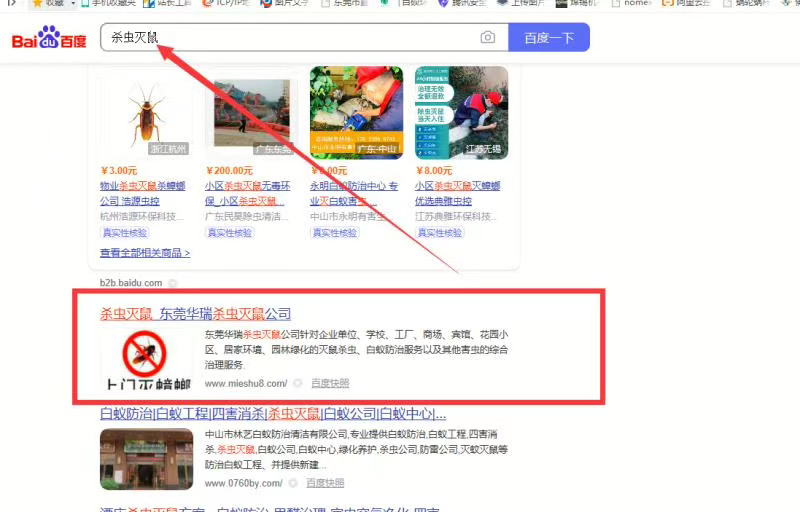Viewport: 800px width, 512px height.
Task: Click the b2b.baidu.com source text
Action: [x=131, y=283]
